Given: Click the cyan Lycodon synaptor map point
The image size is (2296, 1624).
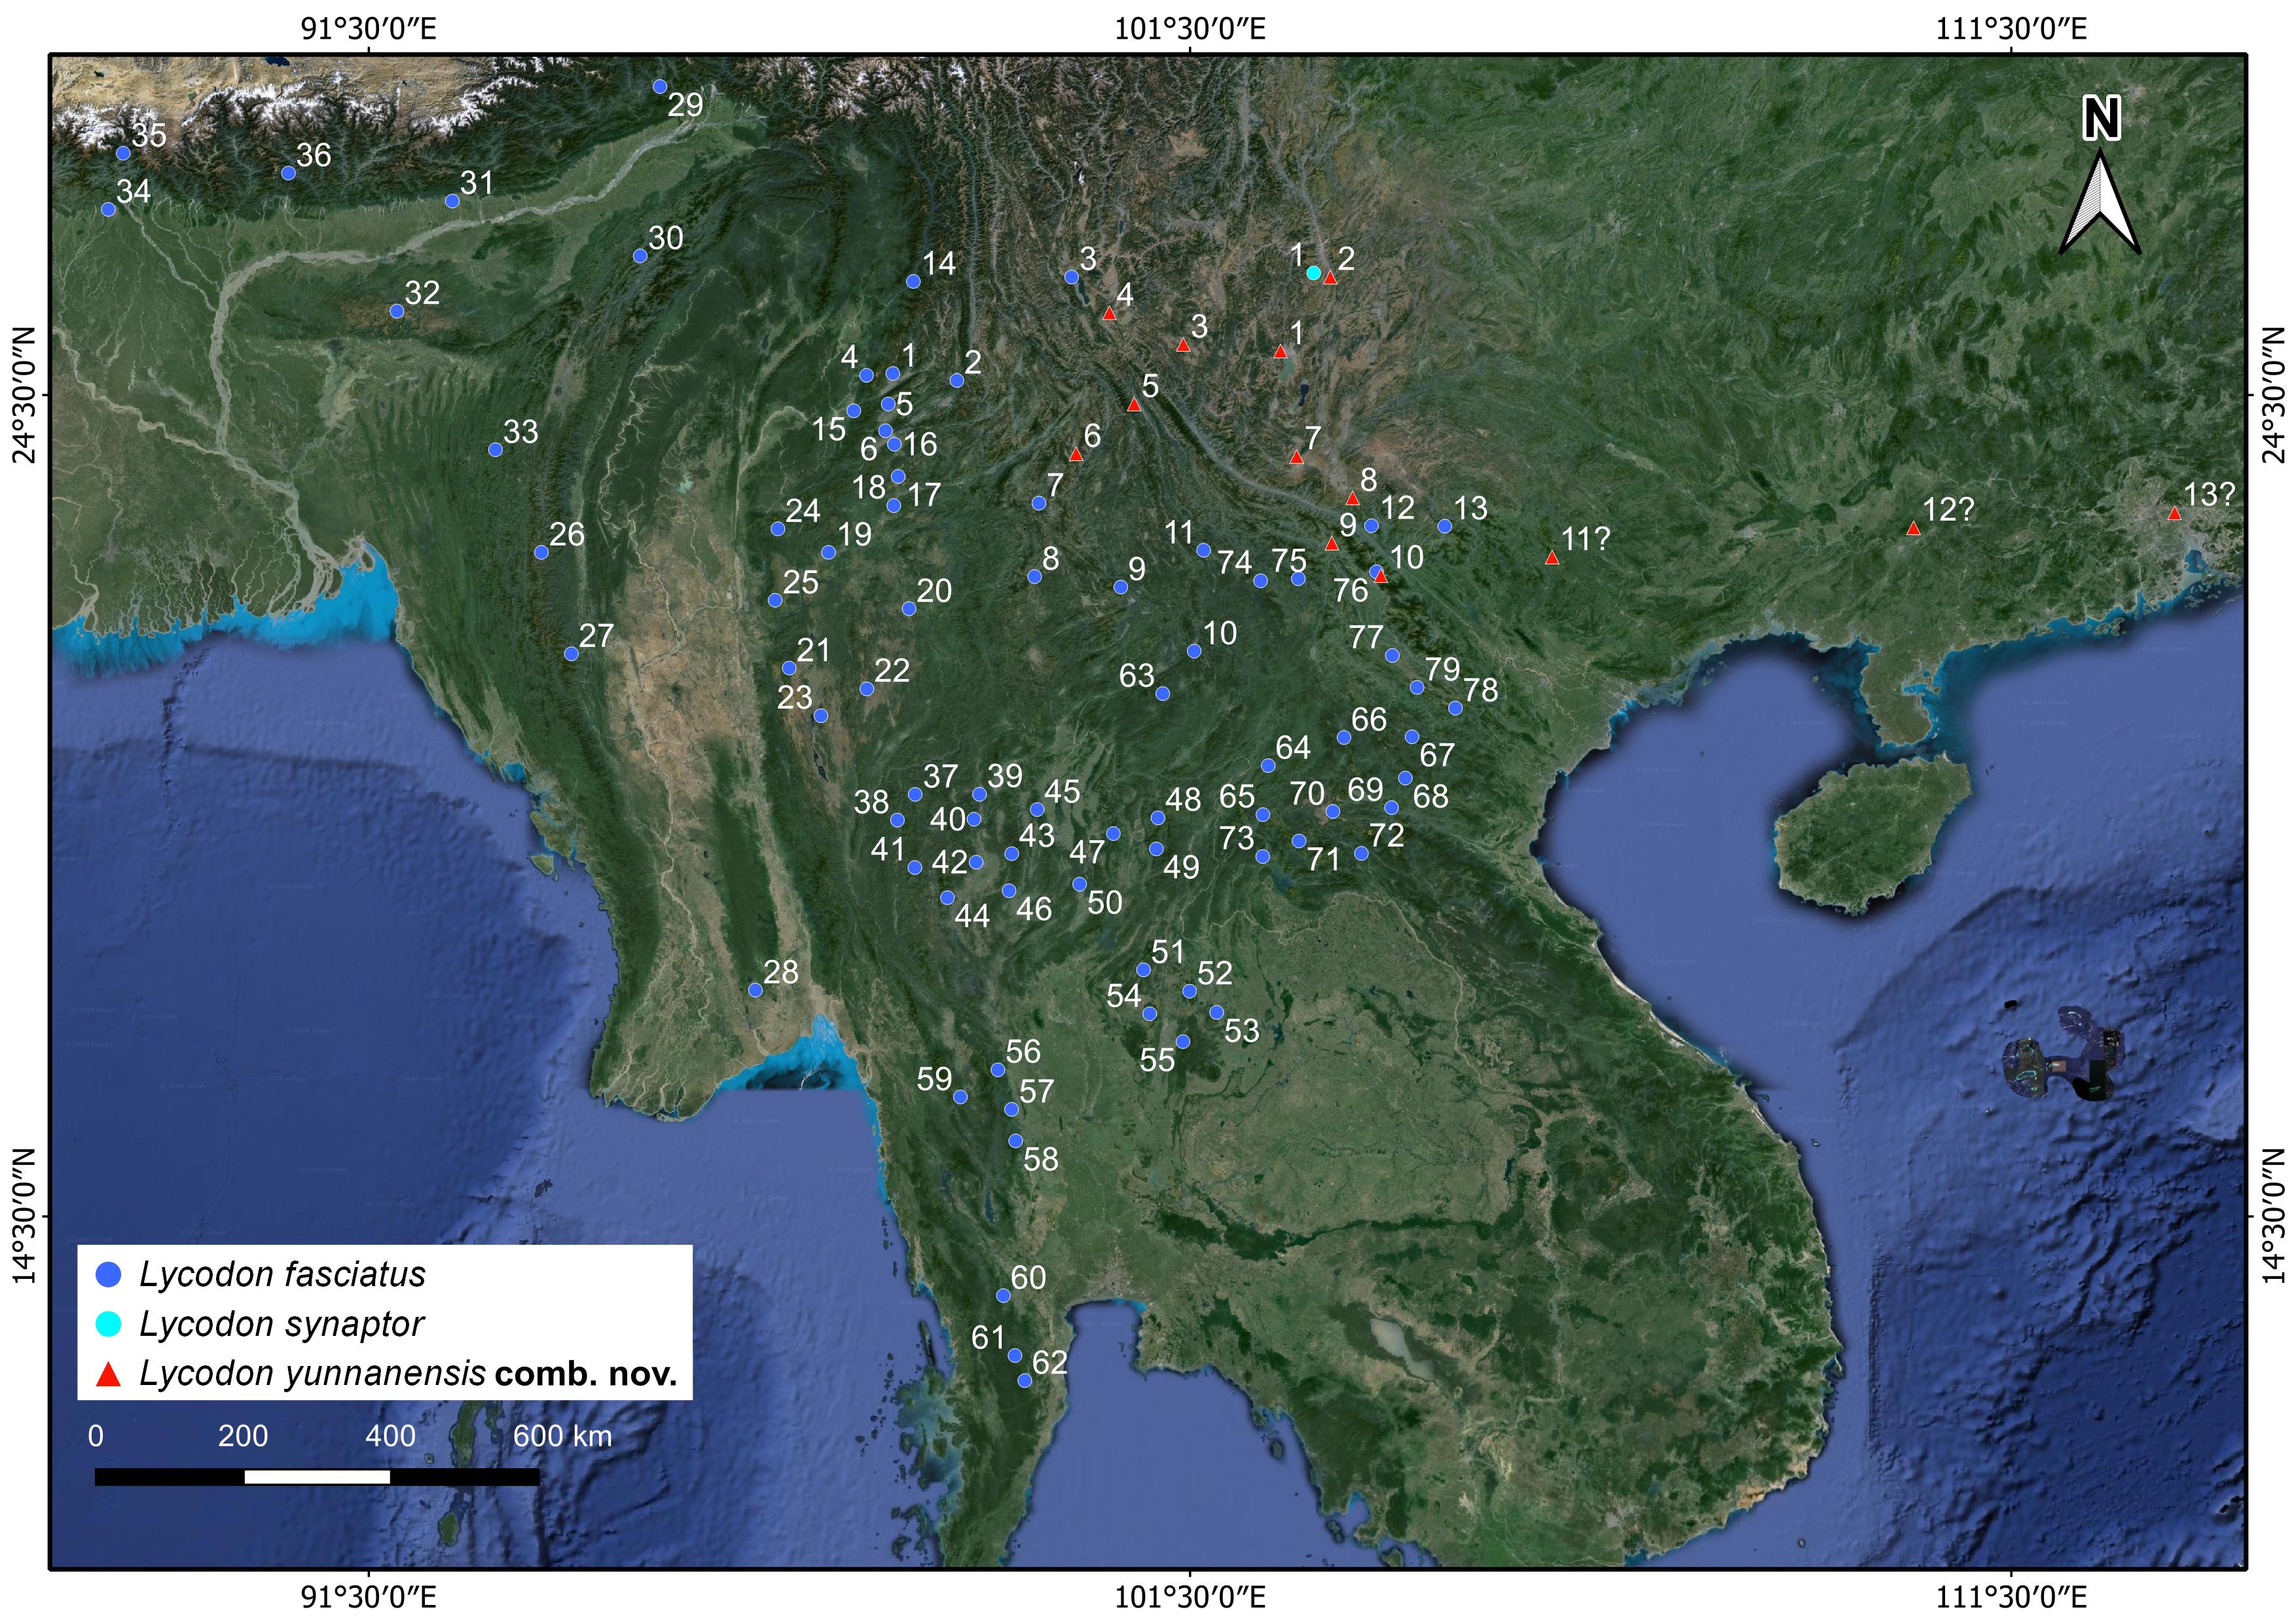Looking at the screenshot, I should 1313,273.
